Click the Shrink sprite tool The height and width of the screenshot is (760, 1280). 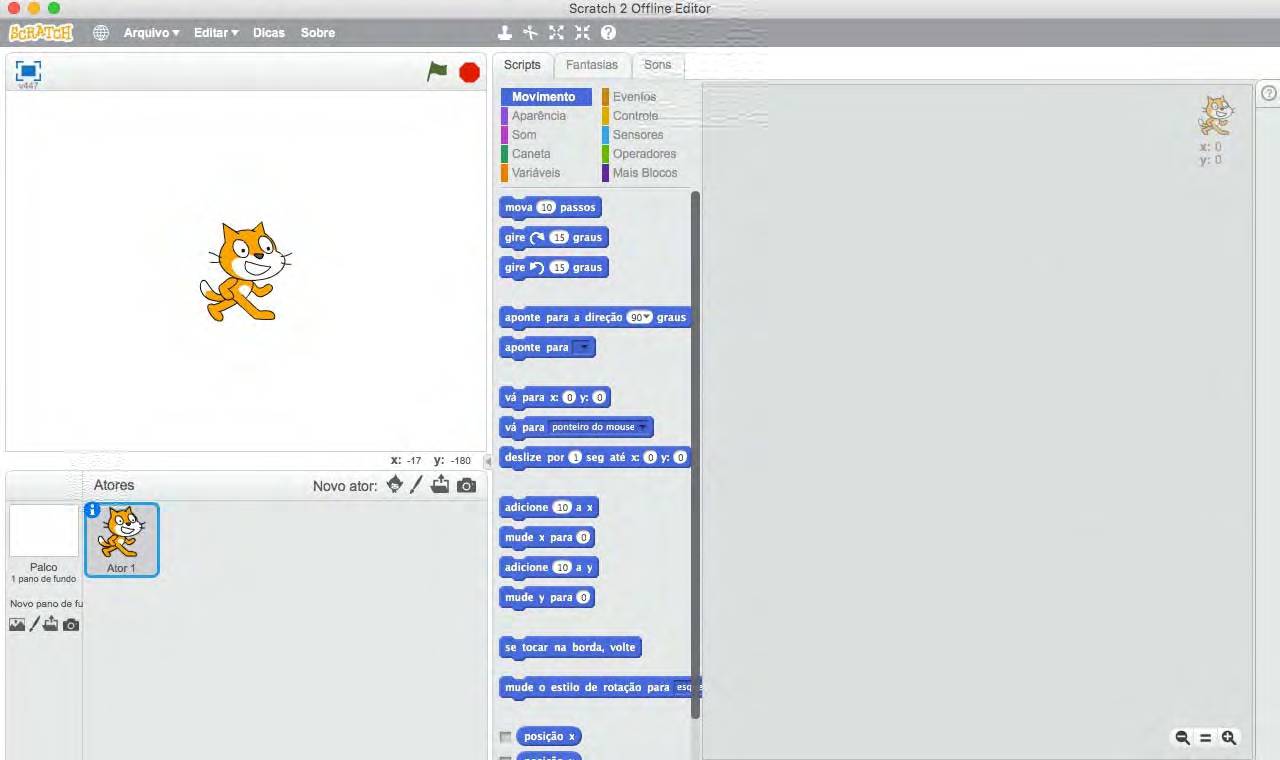click(x=583, y=32)
